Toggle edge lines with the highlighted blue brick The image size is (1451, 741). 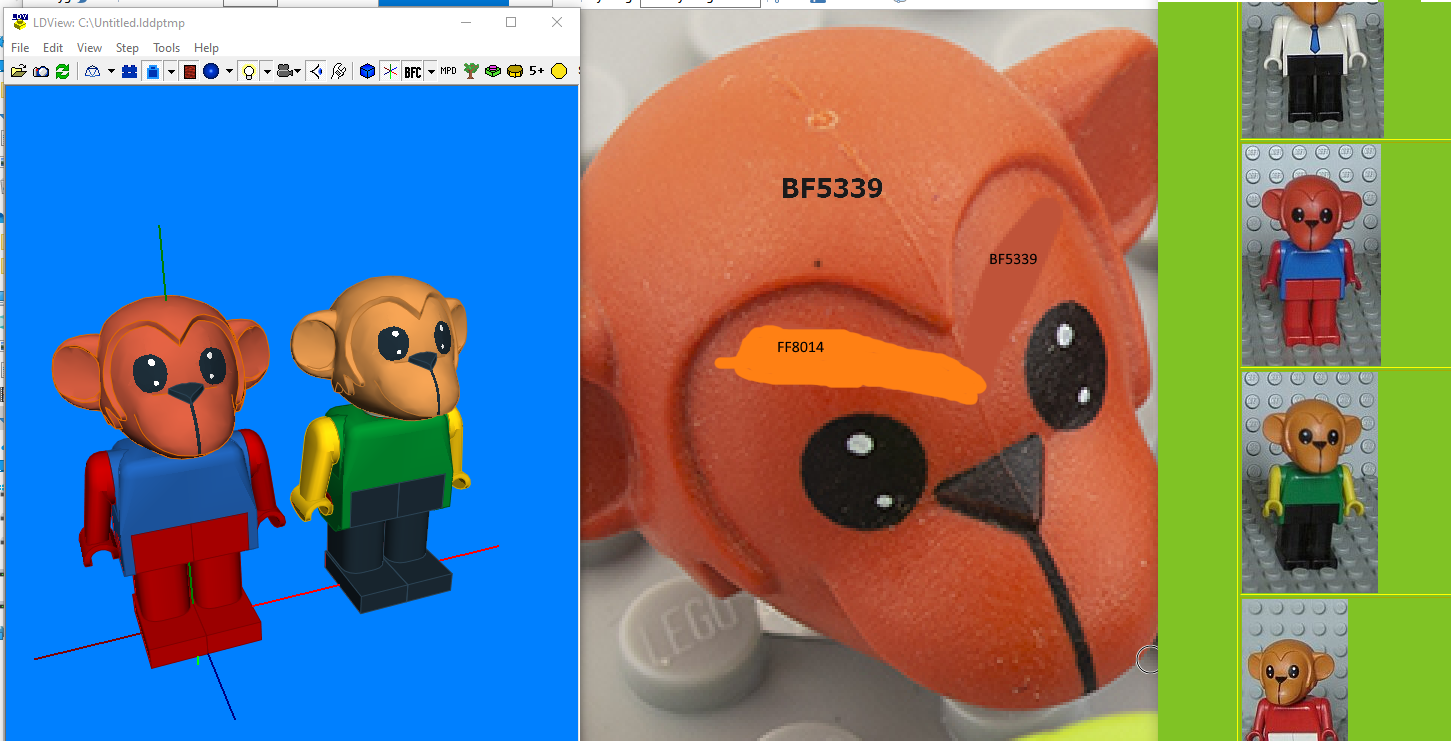click(152, 71)
